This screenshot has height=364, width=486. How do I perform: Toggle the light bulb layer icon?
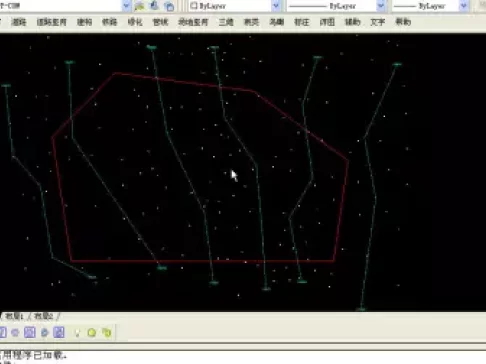[77, 332]
